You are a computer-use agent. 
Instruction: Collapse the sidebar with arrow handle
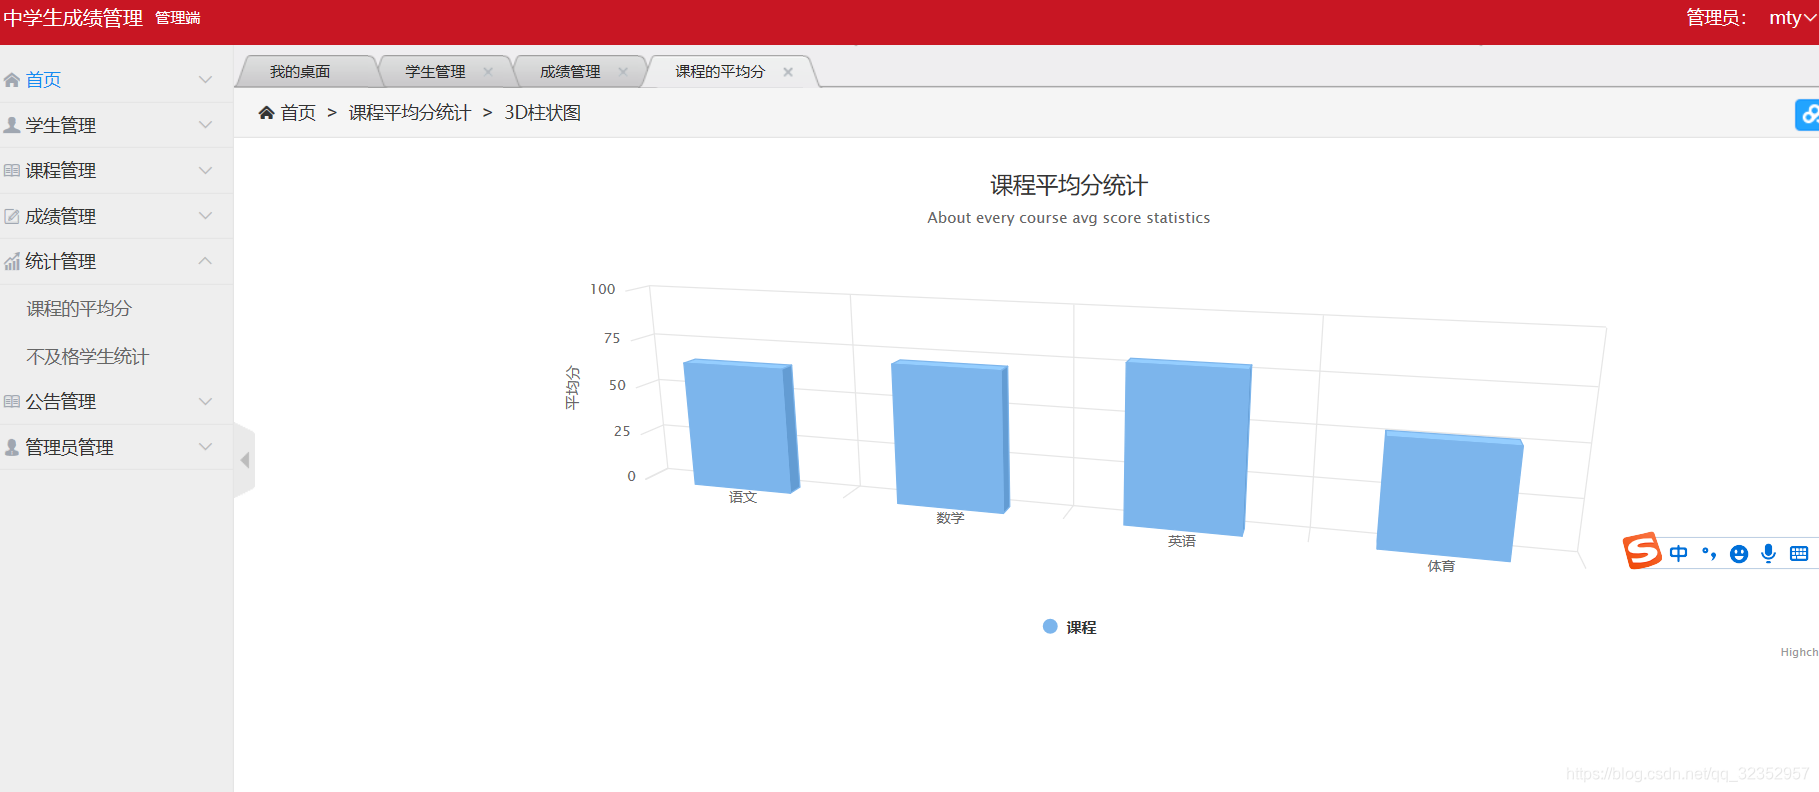tap(245, 460)
